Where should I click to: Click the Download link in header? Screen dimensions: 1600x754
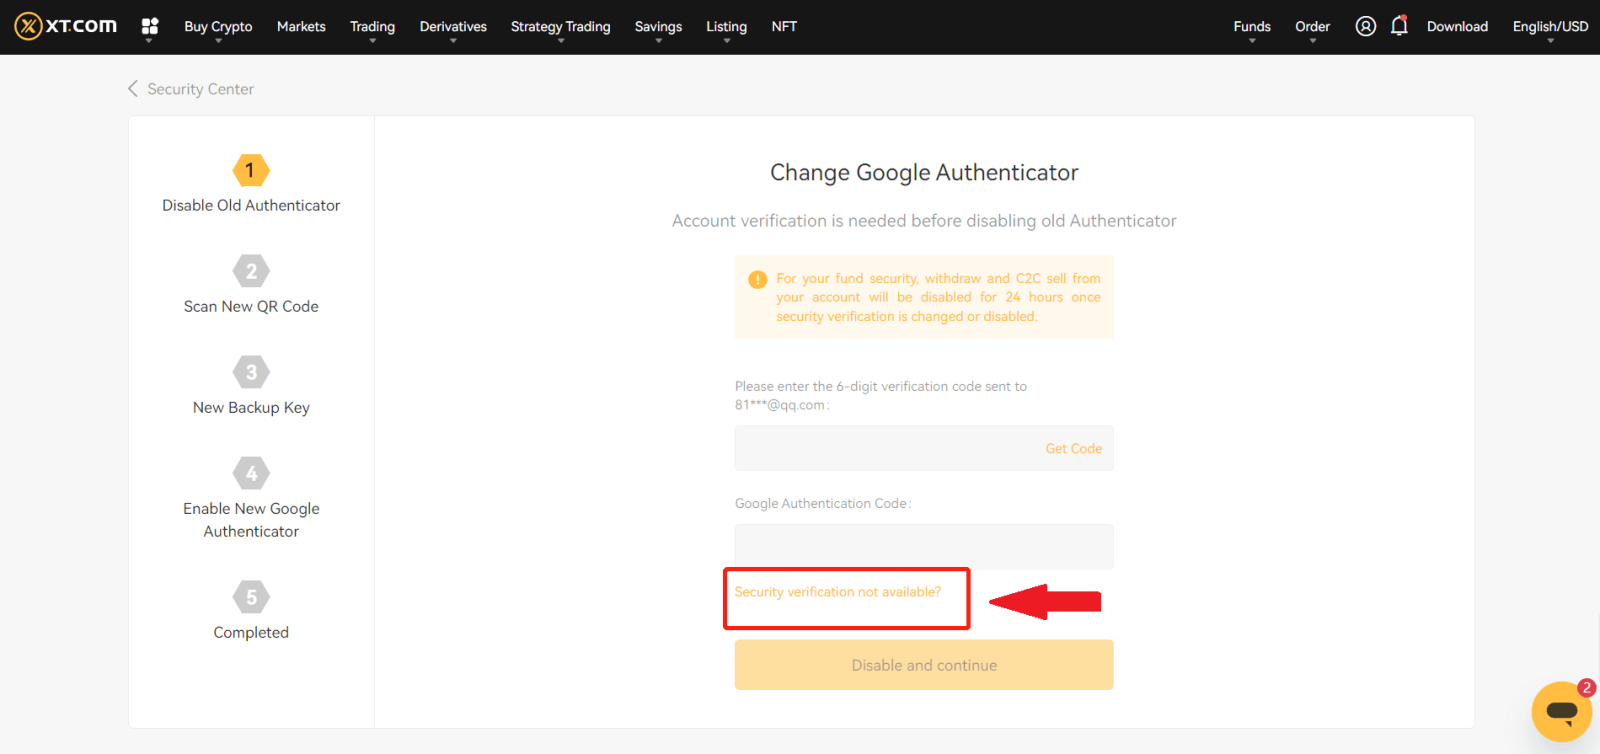click(x=1457, y=27)
